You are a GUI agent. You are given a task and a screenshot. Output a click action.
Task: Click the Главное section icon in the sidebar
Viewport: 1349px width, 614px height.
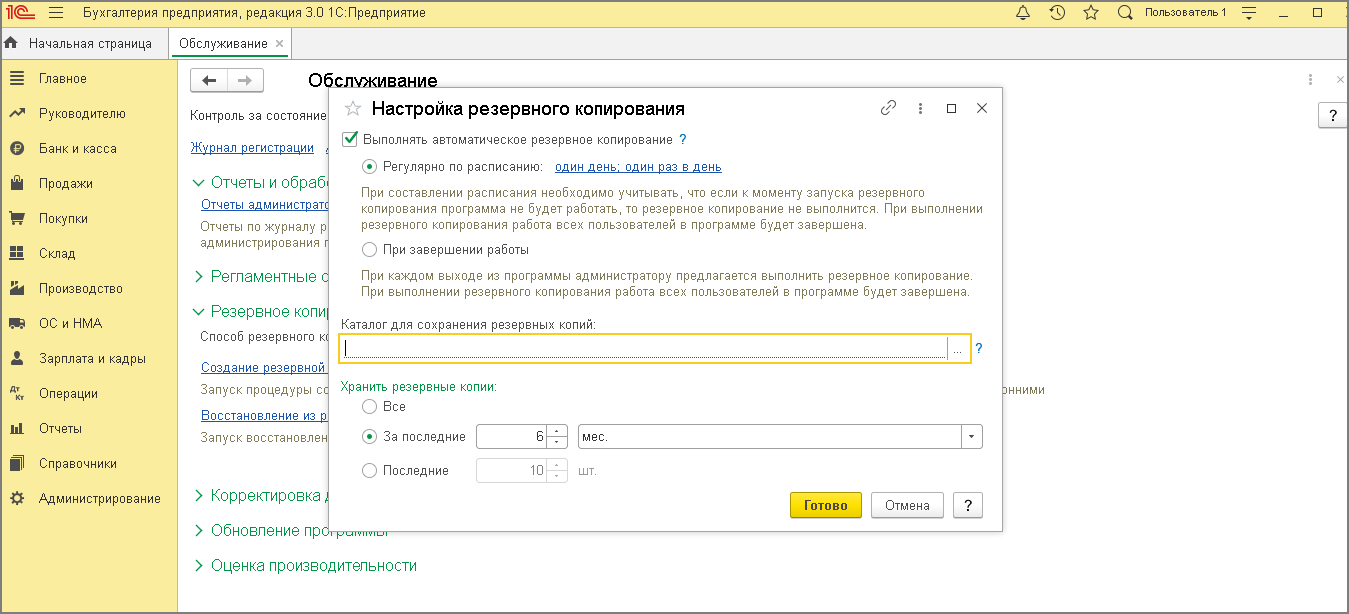tap(16, 78)
